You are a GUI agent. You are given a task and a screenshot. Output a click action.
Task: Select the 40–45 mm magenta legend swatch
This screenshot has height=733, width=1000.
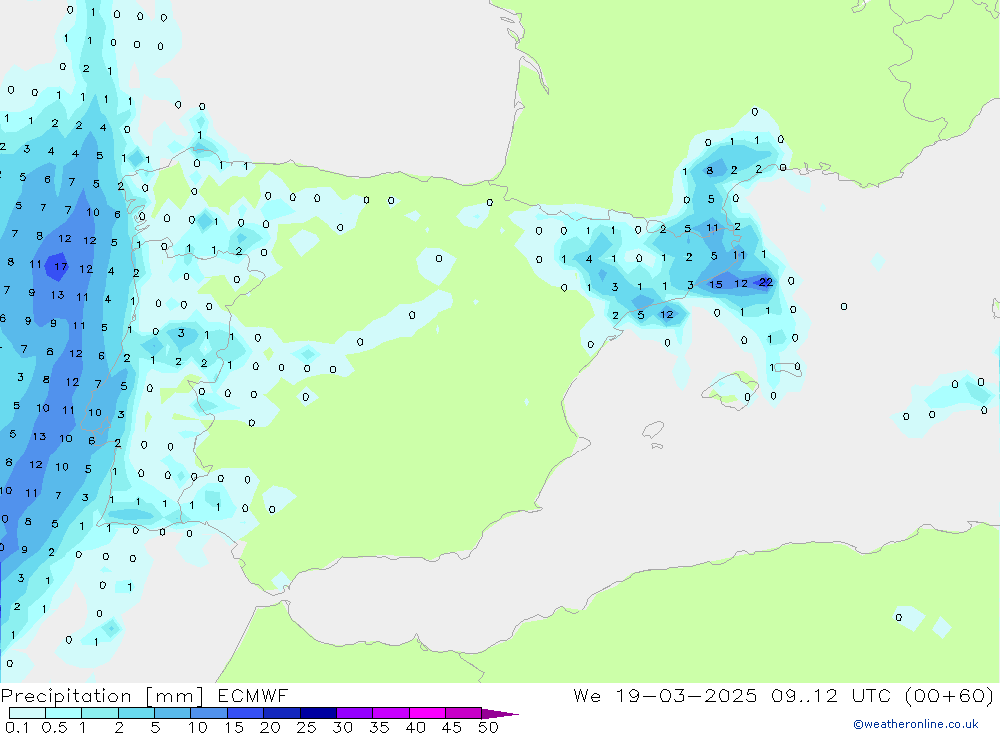427,713
